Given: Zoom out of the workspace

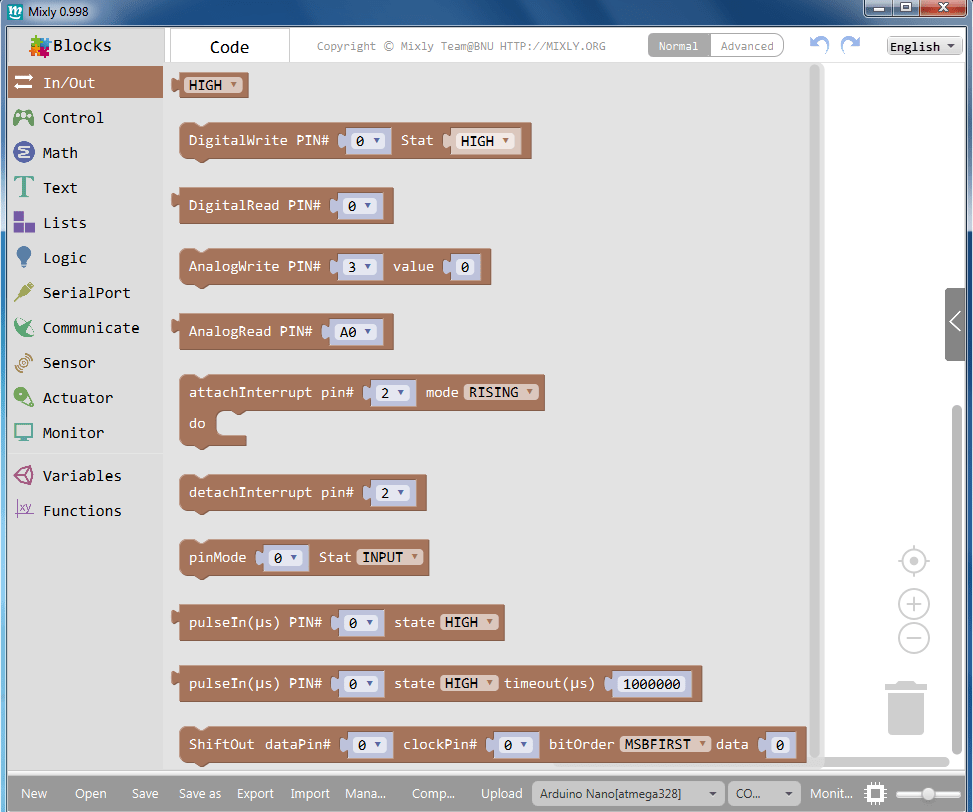Looking at the screenshot, I should [913, 638].
